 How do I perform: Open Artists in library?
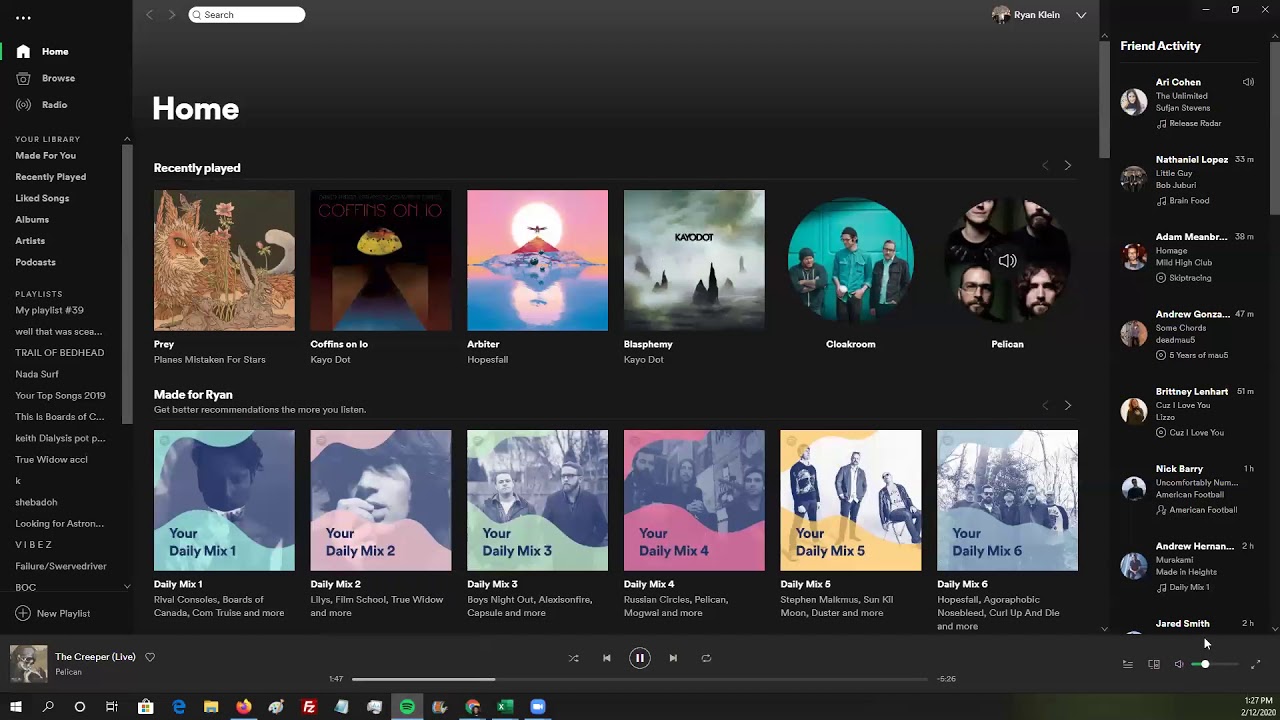click(x=30, y=241)
